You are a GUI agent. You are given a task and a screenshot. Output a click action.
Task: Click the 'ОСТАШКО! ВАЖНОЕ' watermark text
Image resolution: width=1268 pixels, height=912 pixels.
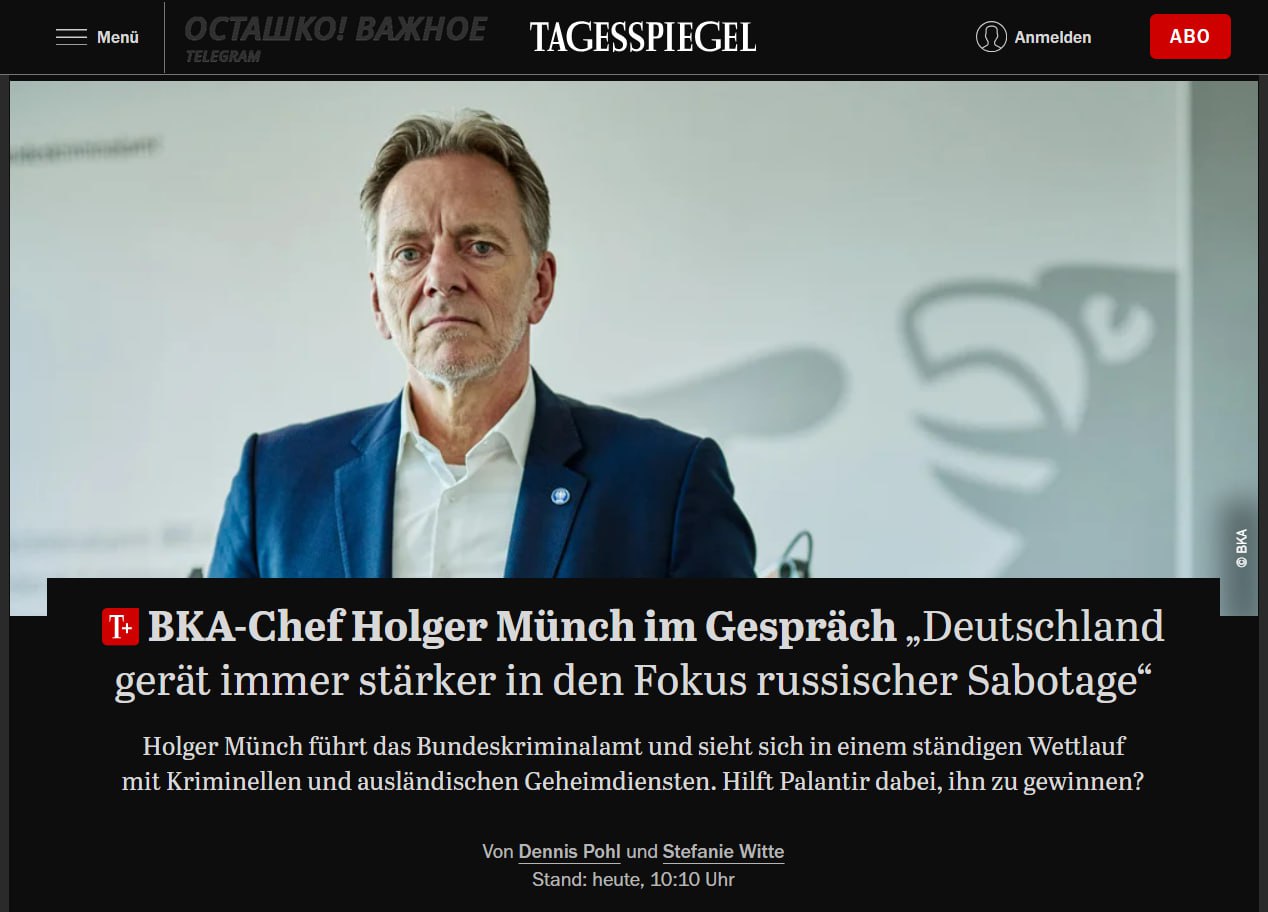335,29
